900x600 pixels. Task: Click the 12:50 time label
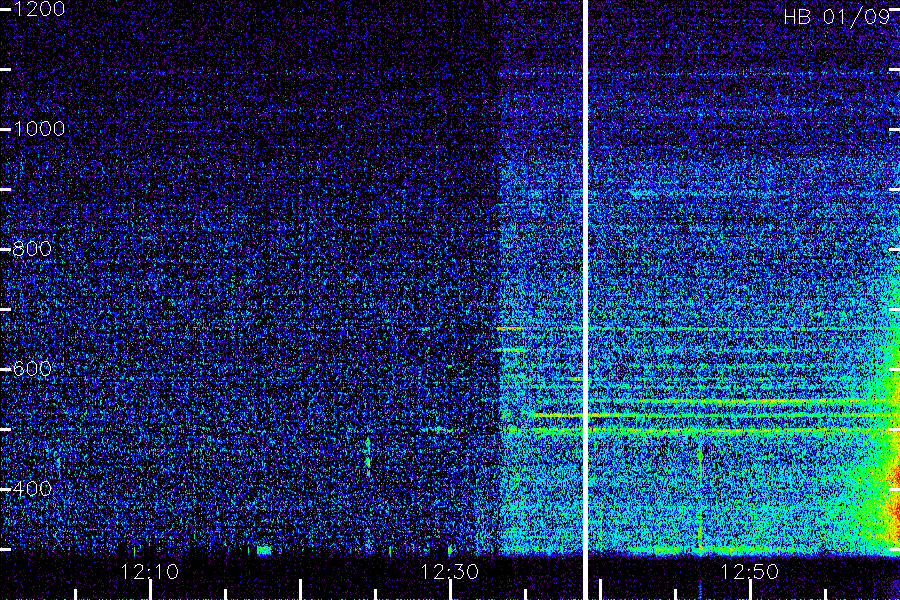tap(750, 571)
